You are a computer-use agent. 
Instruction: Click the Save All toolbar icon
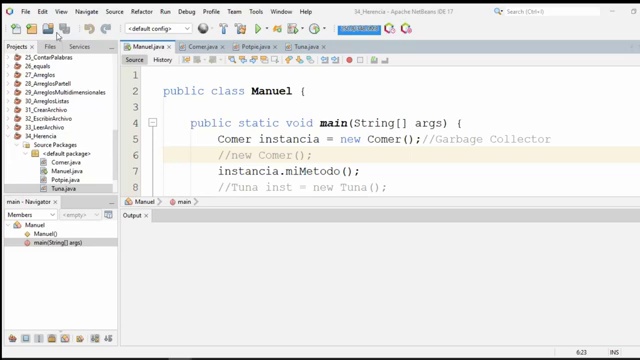pyautogui.click(x=64, y=29)
